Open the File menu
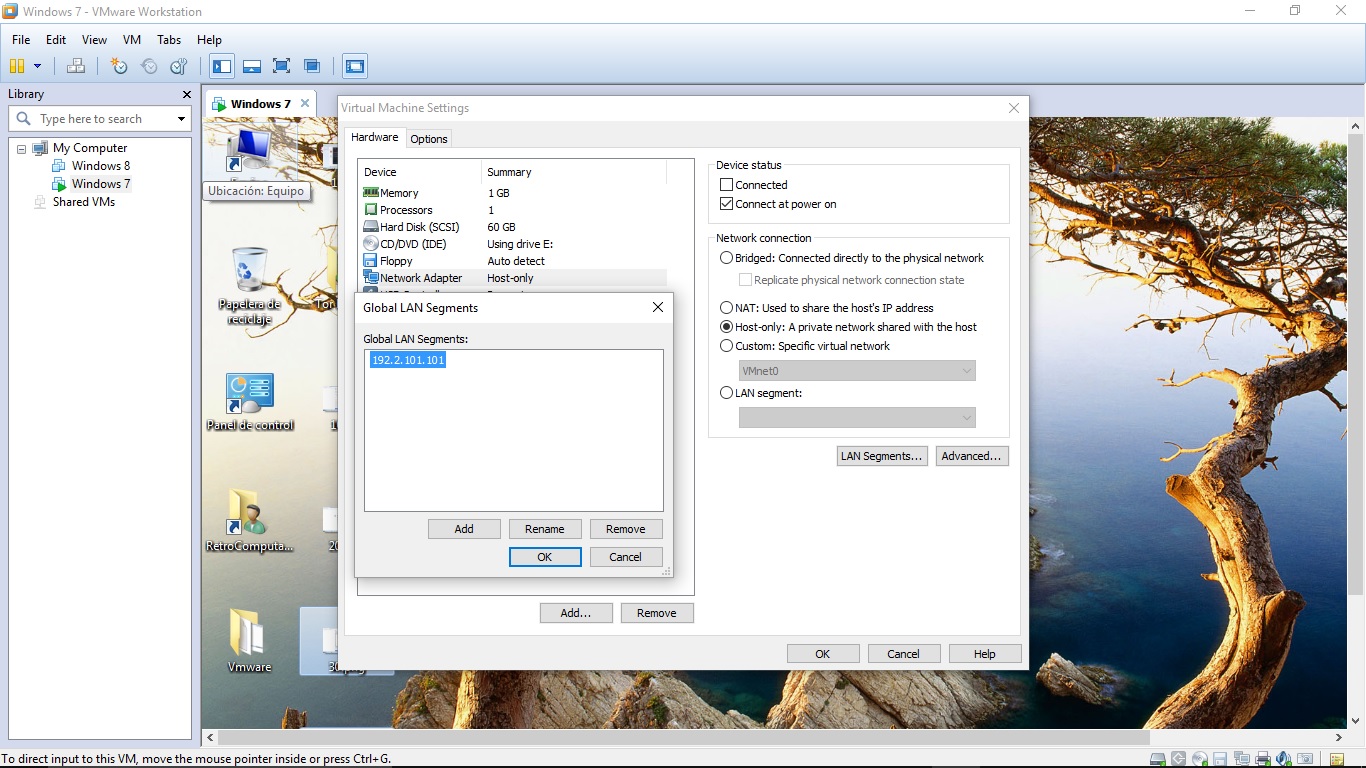This screenshot has width=1366, height=768. (21, 40)
